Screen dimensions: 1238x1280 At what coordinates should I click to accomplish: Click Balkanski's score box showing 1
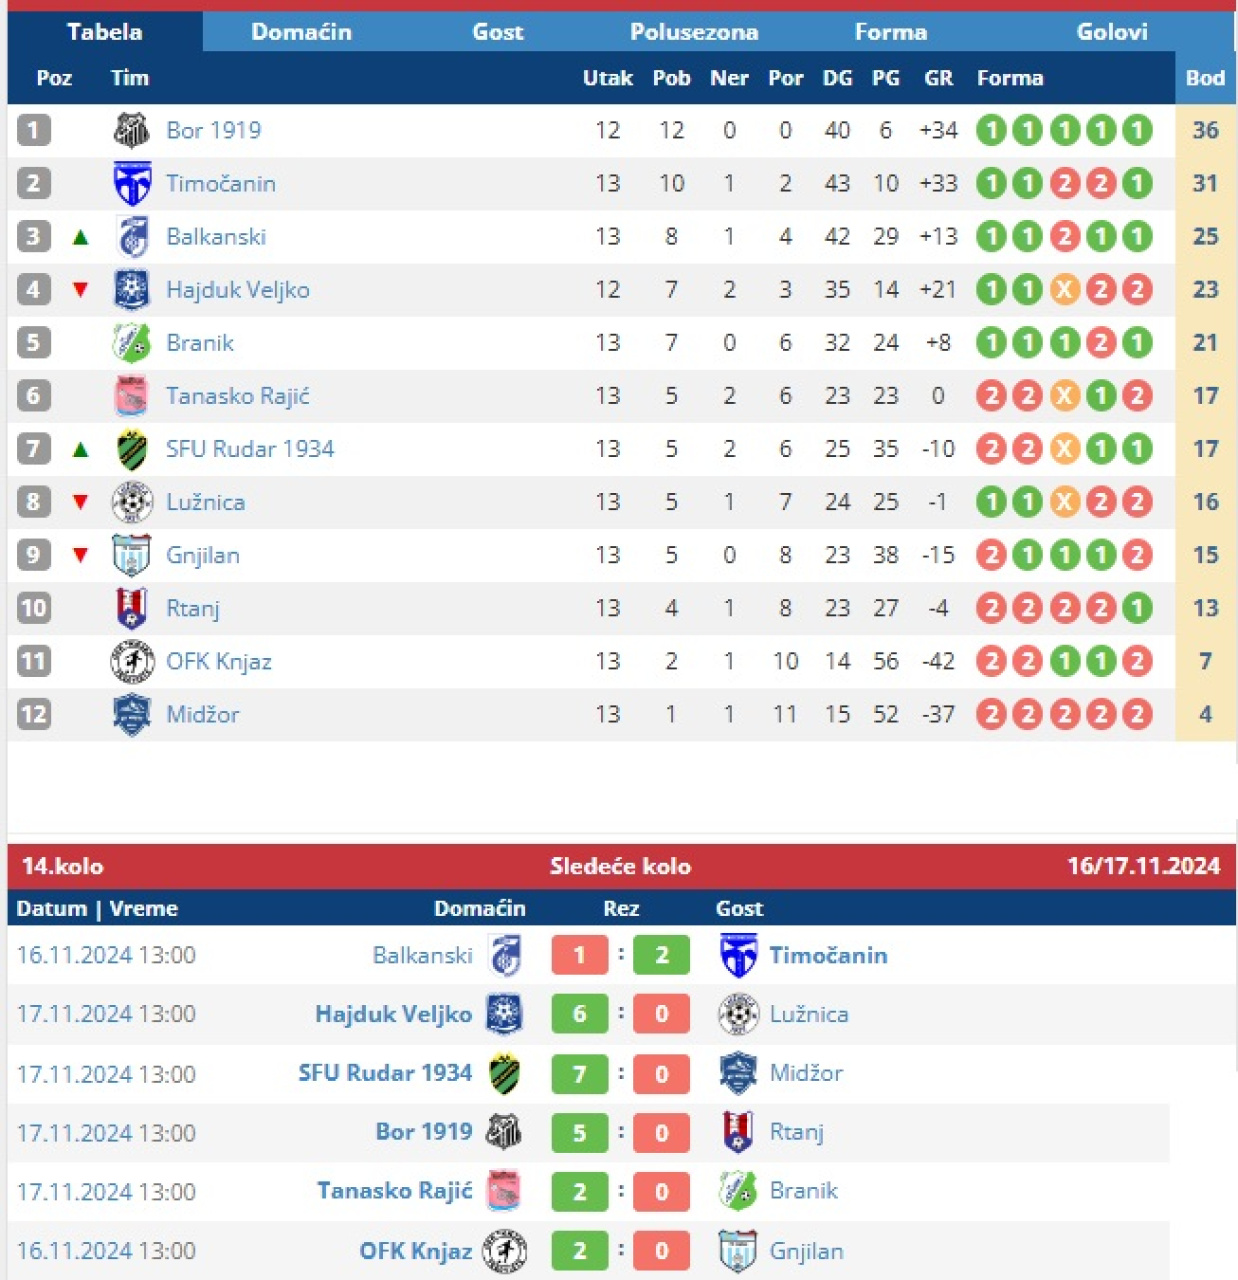pyautogui.click(x=579, y=955)
